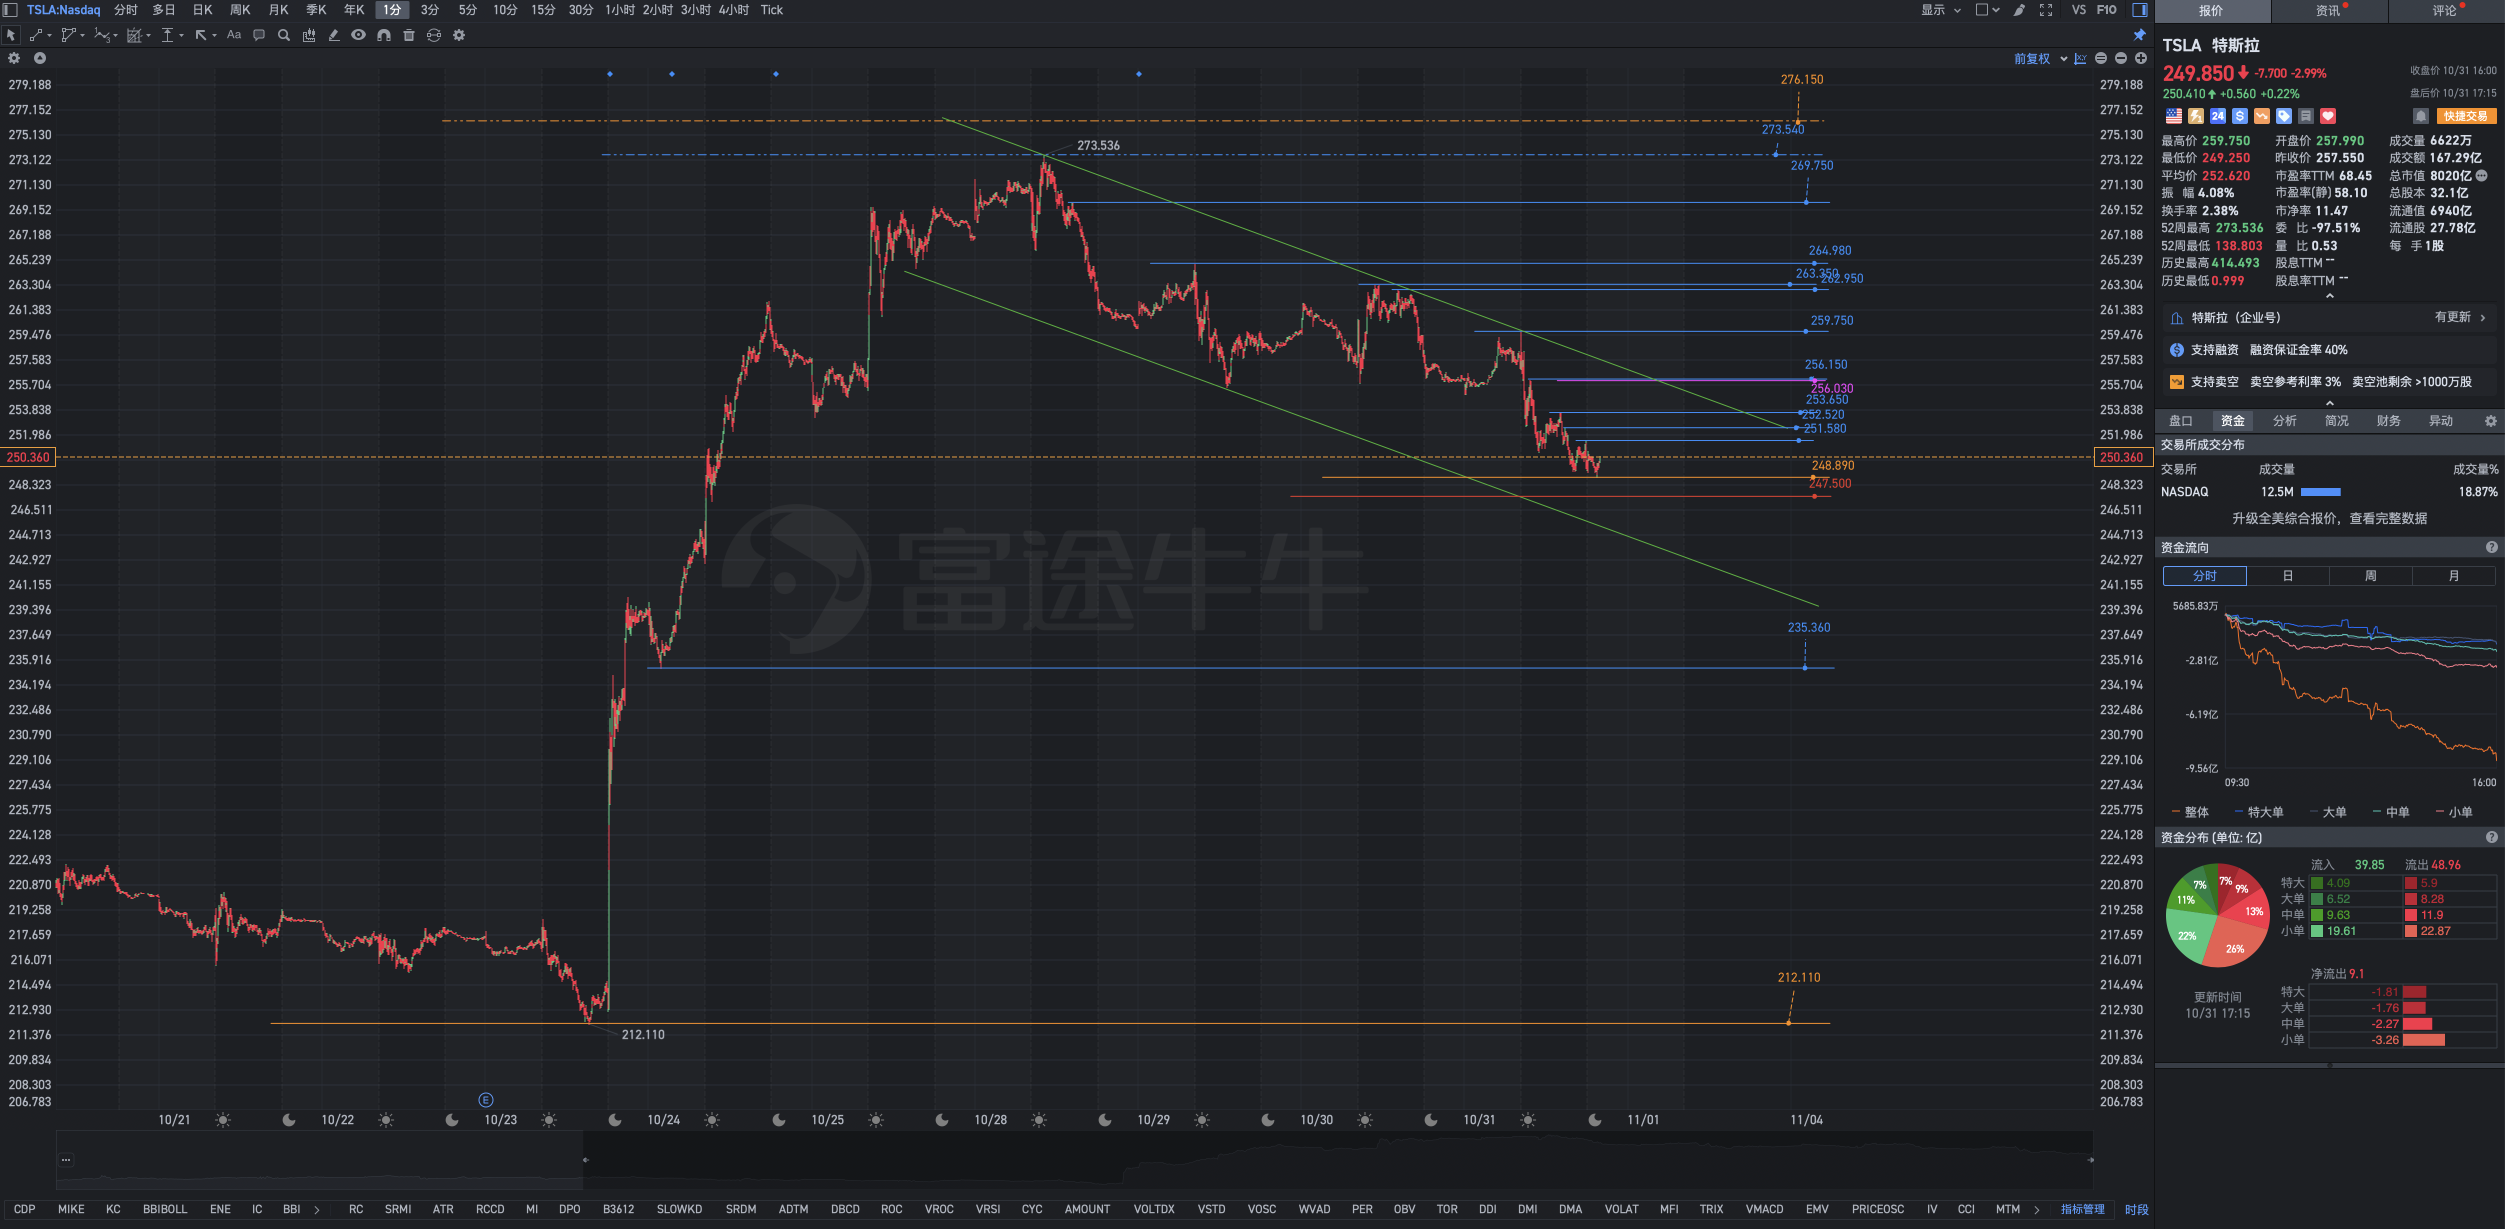Zoom out chart with minus icon
This screenshot has width=2505, height=1229.
(2121, 59)
